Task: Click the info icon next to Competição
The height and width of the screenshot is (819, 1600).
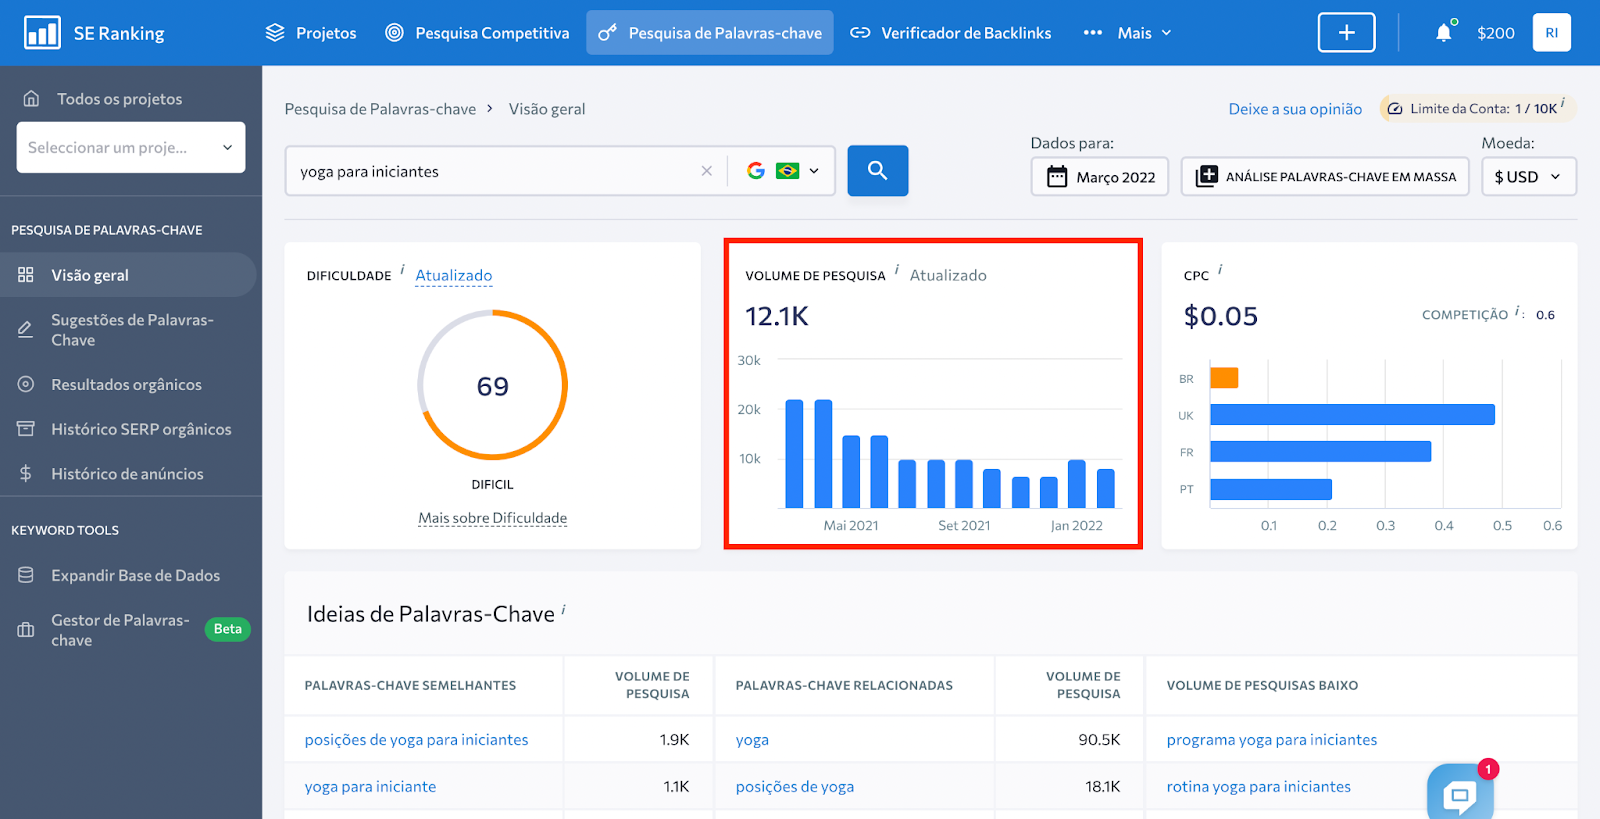Action: click(1518, 312)
